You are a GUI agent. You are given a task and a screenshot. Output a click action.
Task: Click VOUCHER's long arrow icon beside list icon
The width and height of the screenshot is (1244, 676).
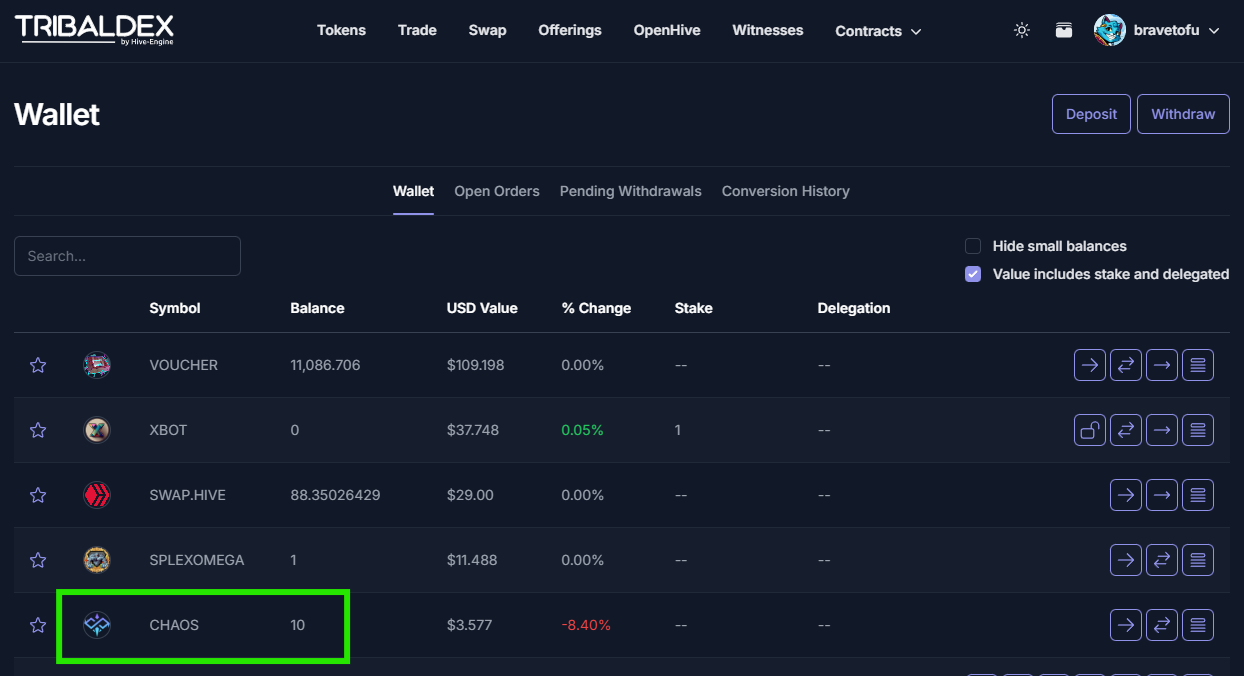click(x=1162, y=365)
